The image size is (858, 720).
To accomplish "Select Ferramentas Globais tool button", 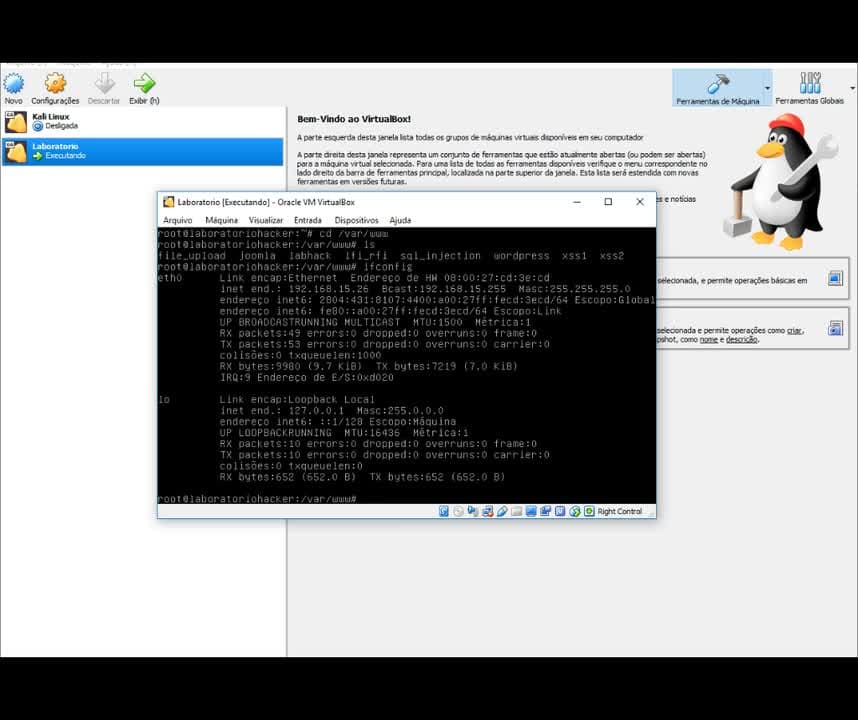I will coord(810,88).
